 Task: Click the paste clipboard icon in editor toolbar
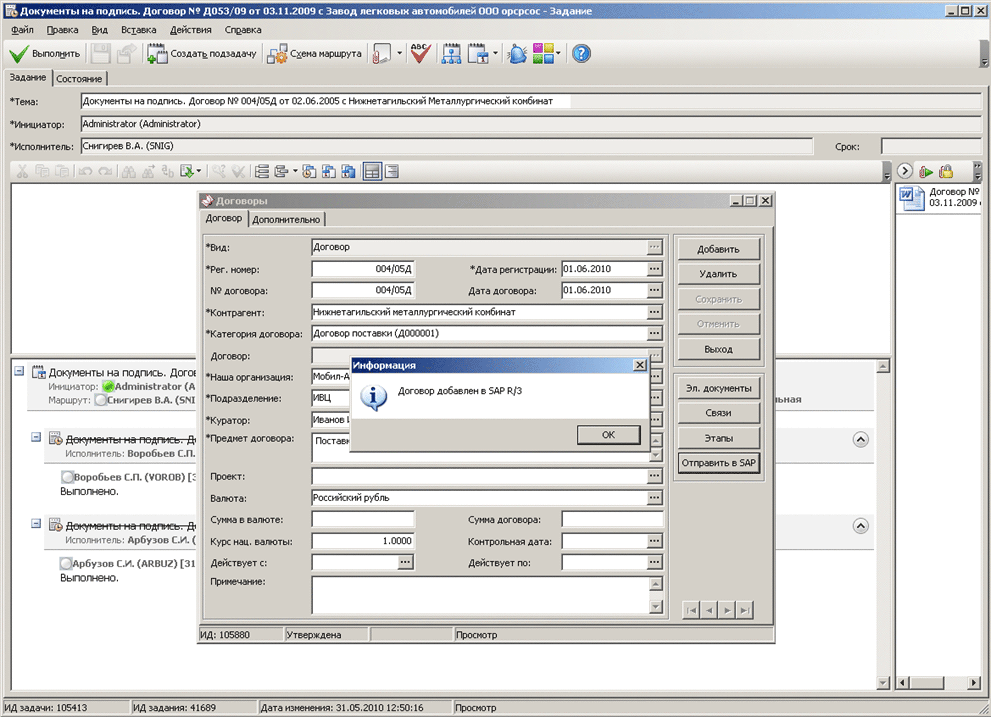click(x=62, y=171)
